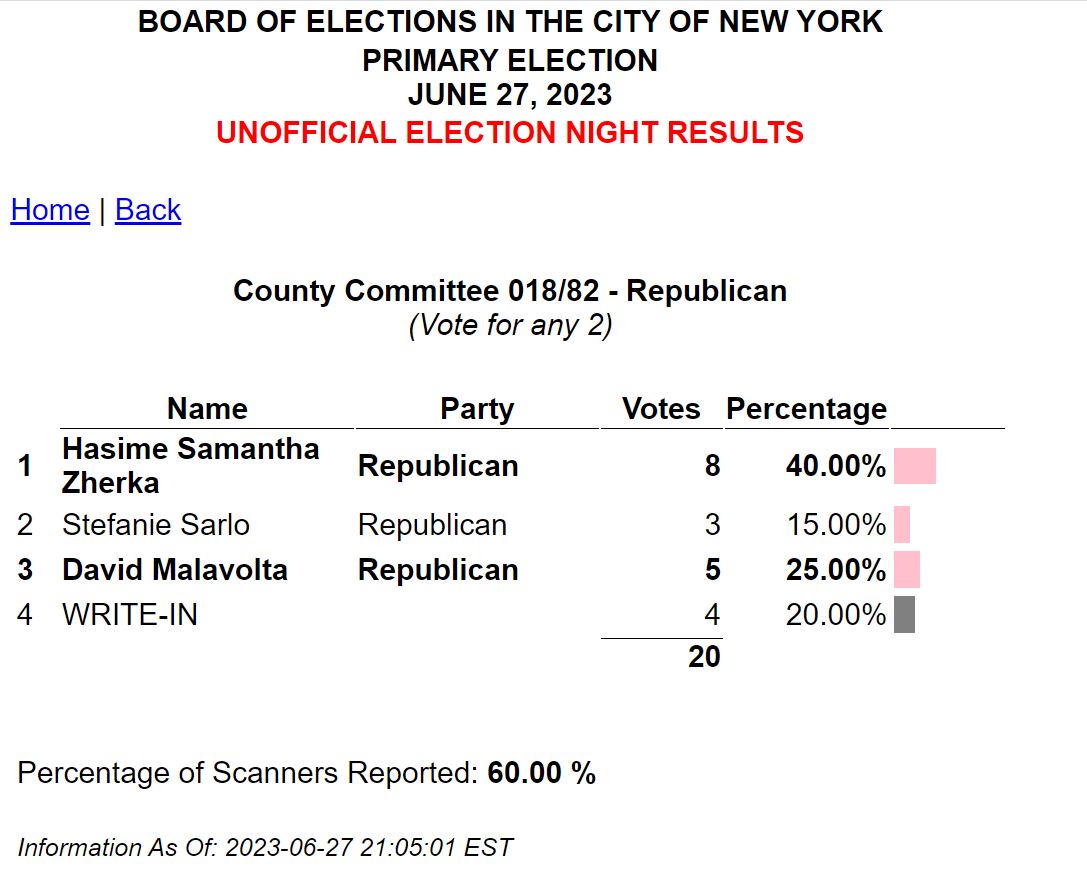Click the pink bar for David Malavolta
The height and width of the screenshot is (882, 1087).
point(907,570)
